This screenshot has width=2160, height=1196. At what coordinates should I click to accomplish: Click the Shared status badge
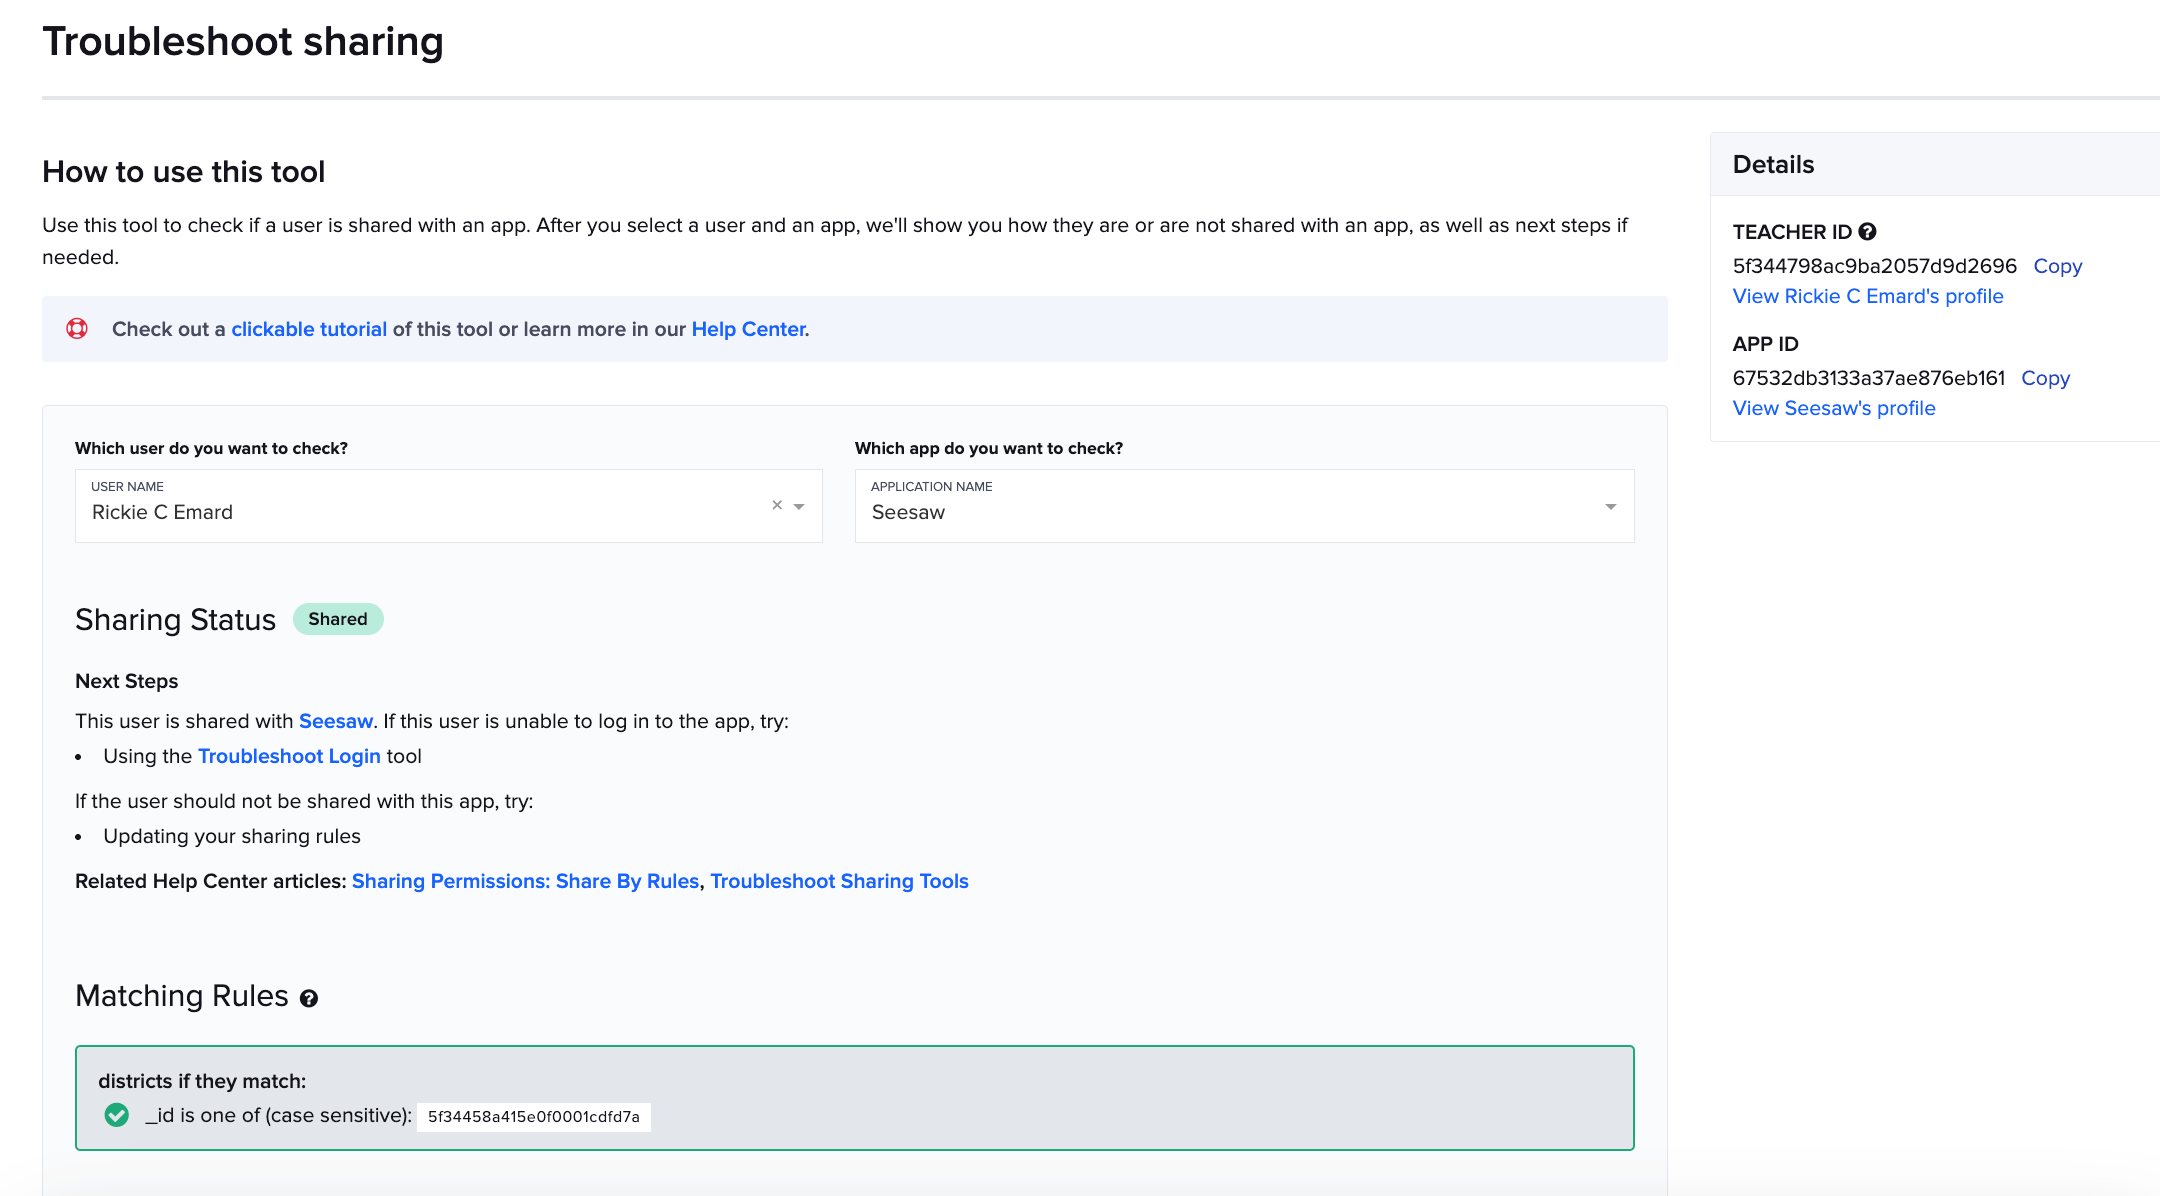338,619
